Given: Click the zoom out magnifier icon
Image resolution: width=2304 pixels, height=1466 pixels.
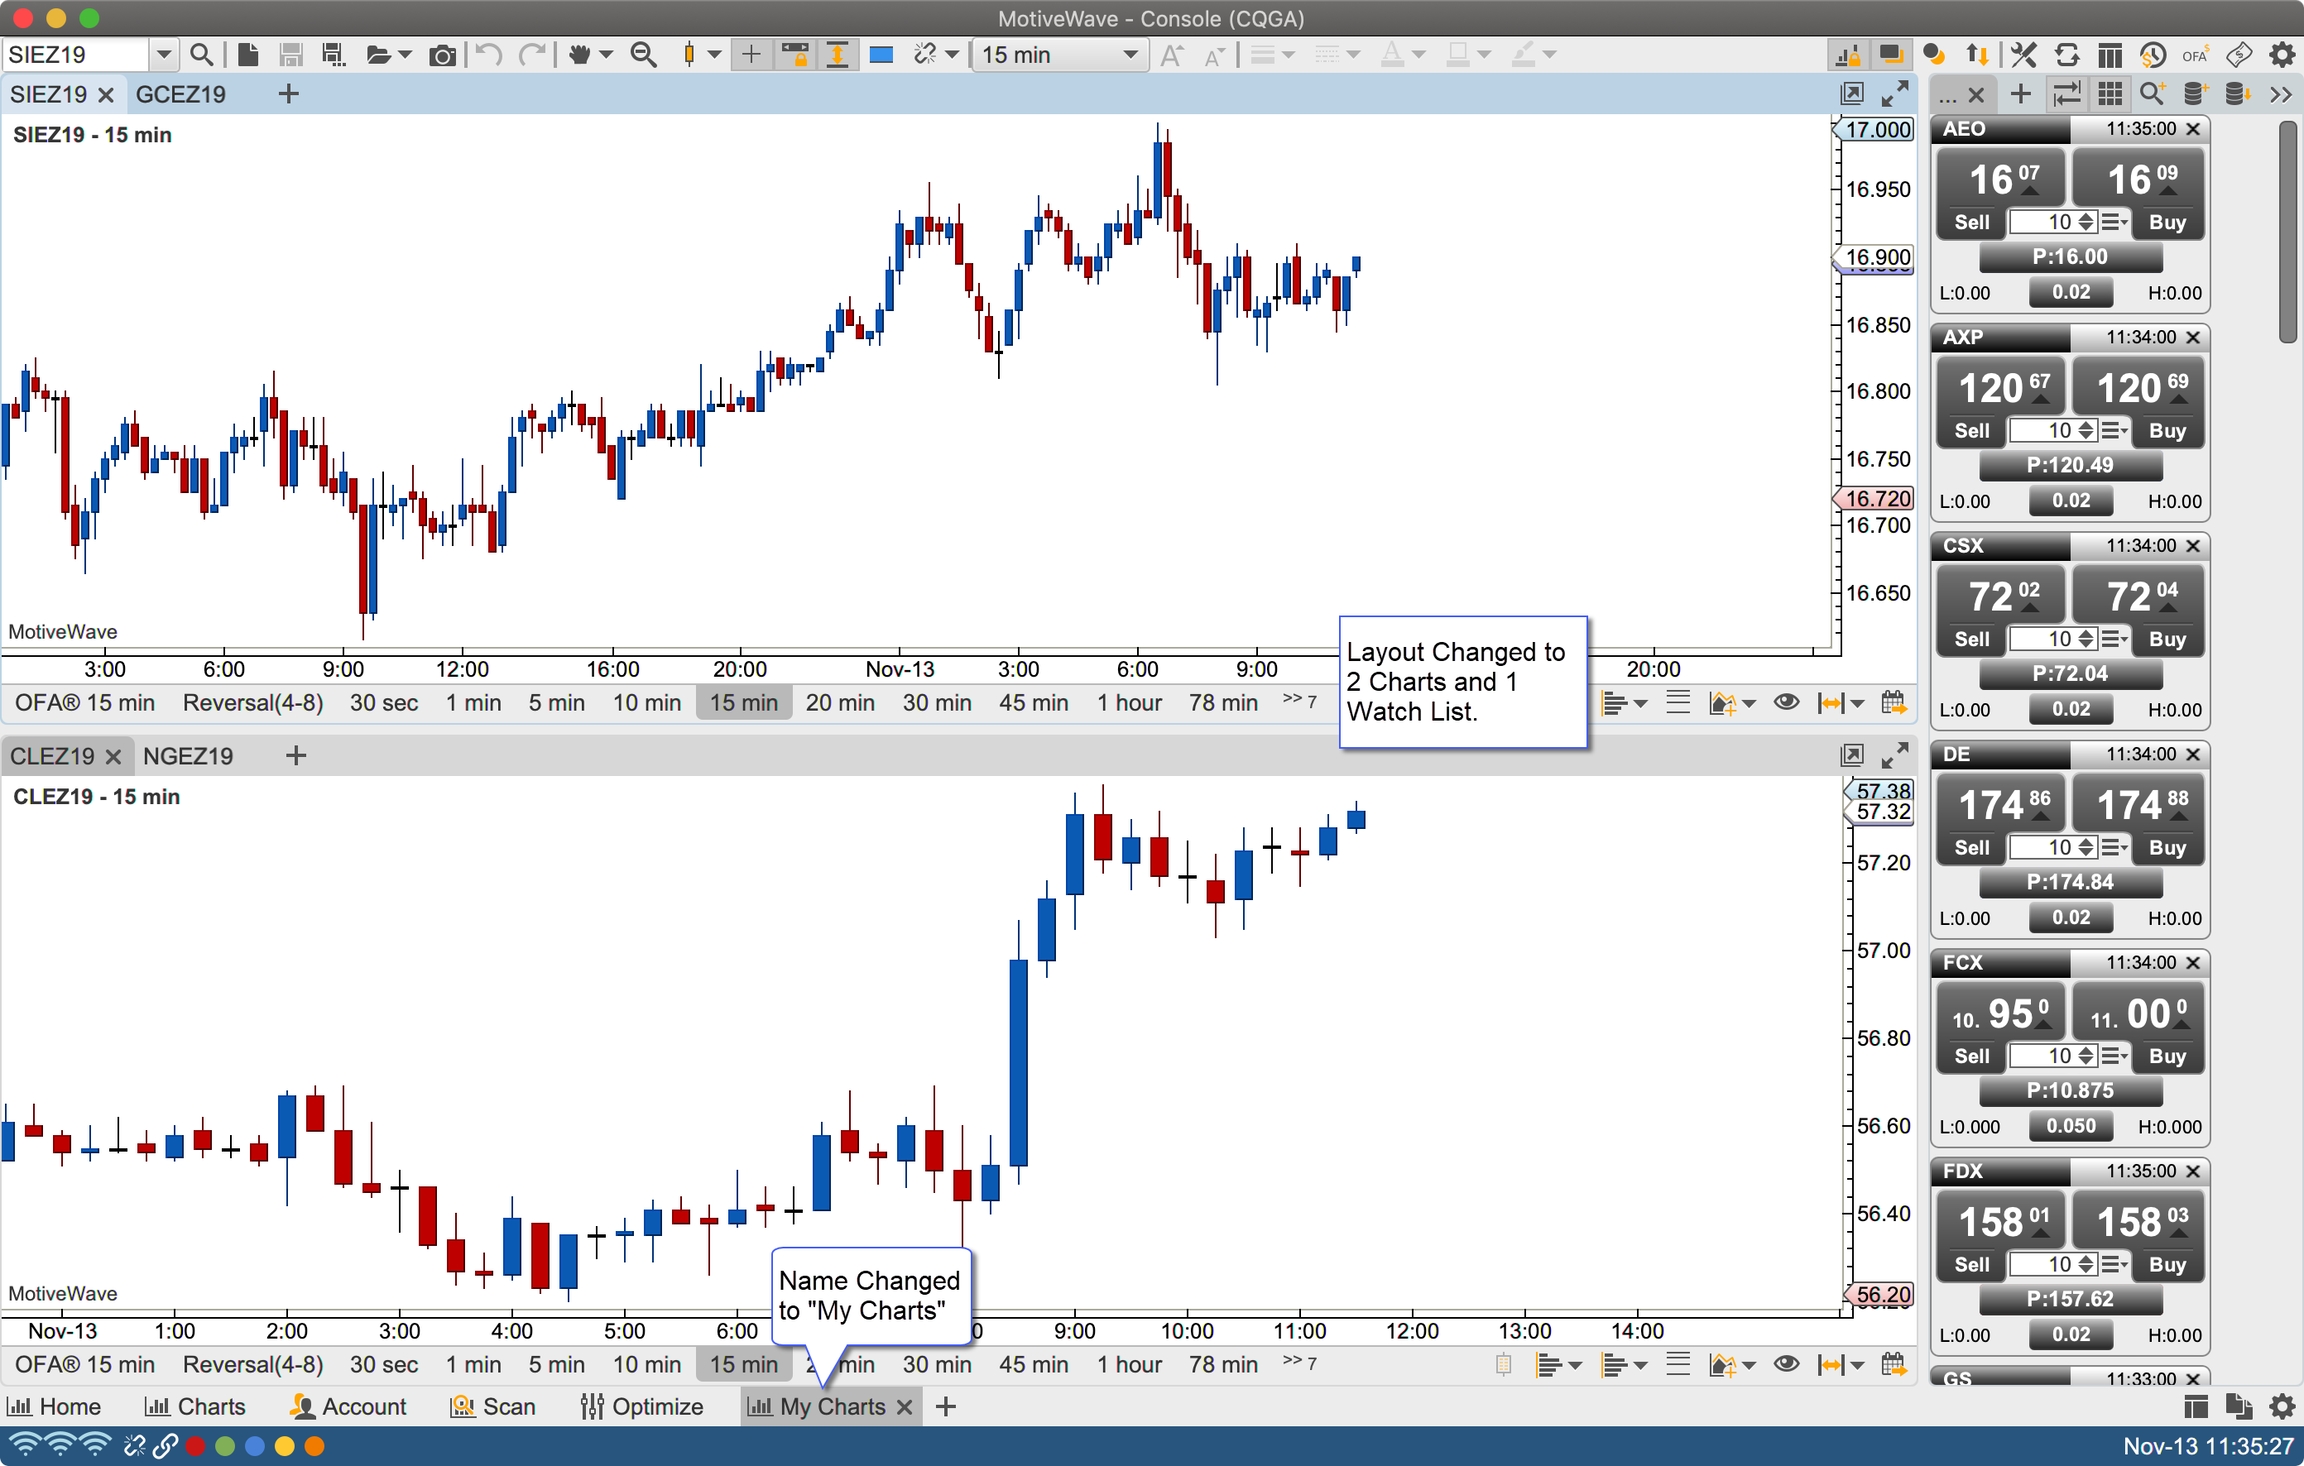Looking at the screenshot, I should (x=644, y=54).
